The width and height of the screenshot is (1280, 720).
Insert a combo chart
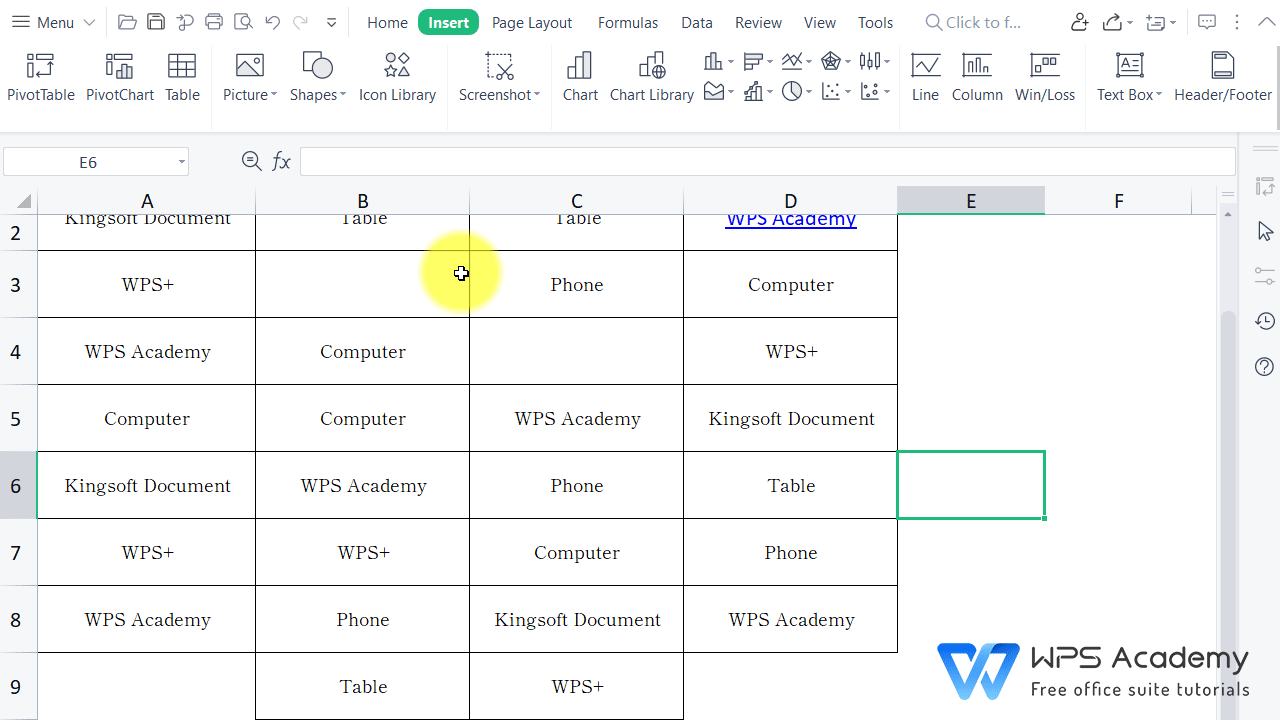(753, 92)
